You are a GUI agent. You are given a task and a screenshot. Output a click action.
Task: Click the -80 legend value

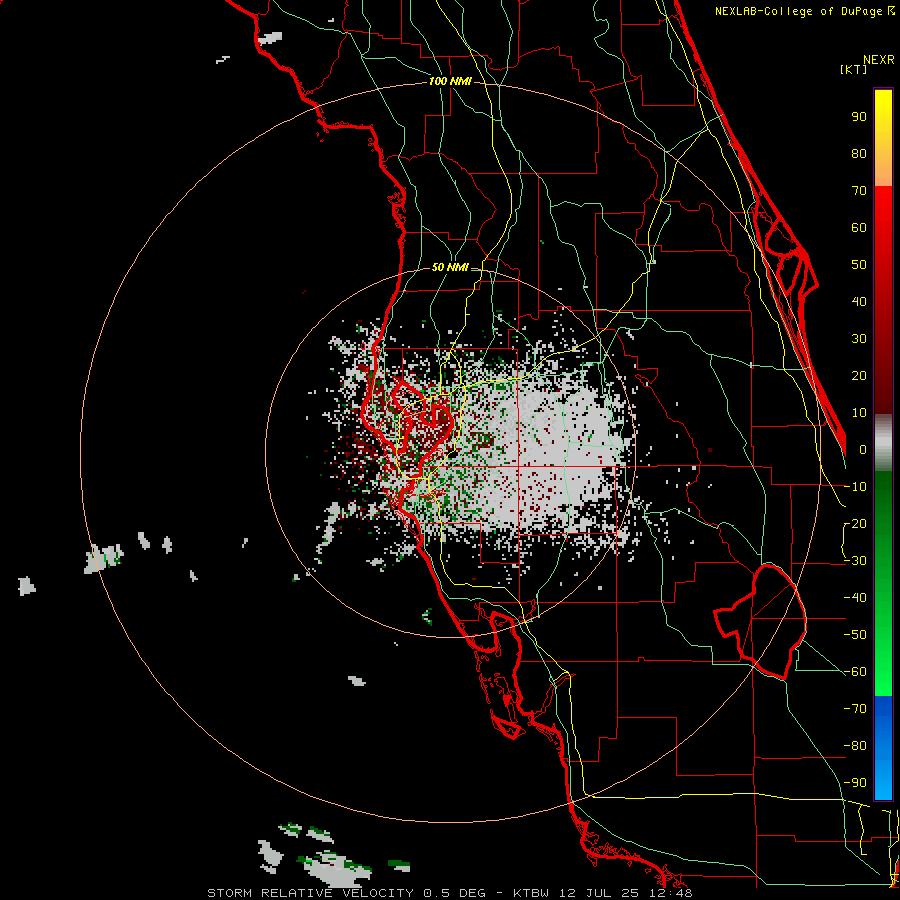pos(855,746)
